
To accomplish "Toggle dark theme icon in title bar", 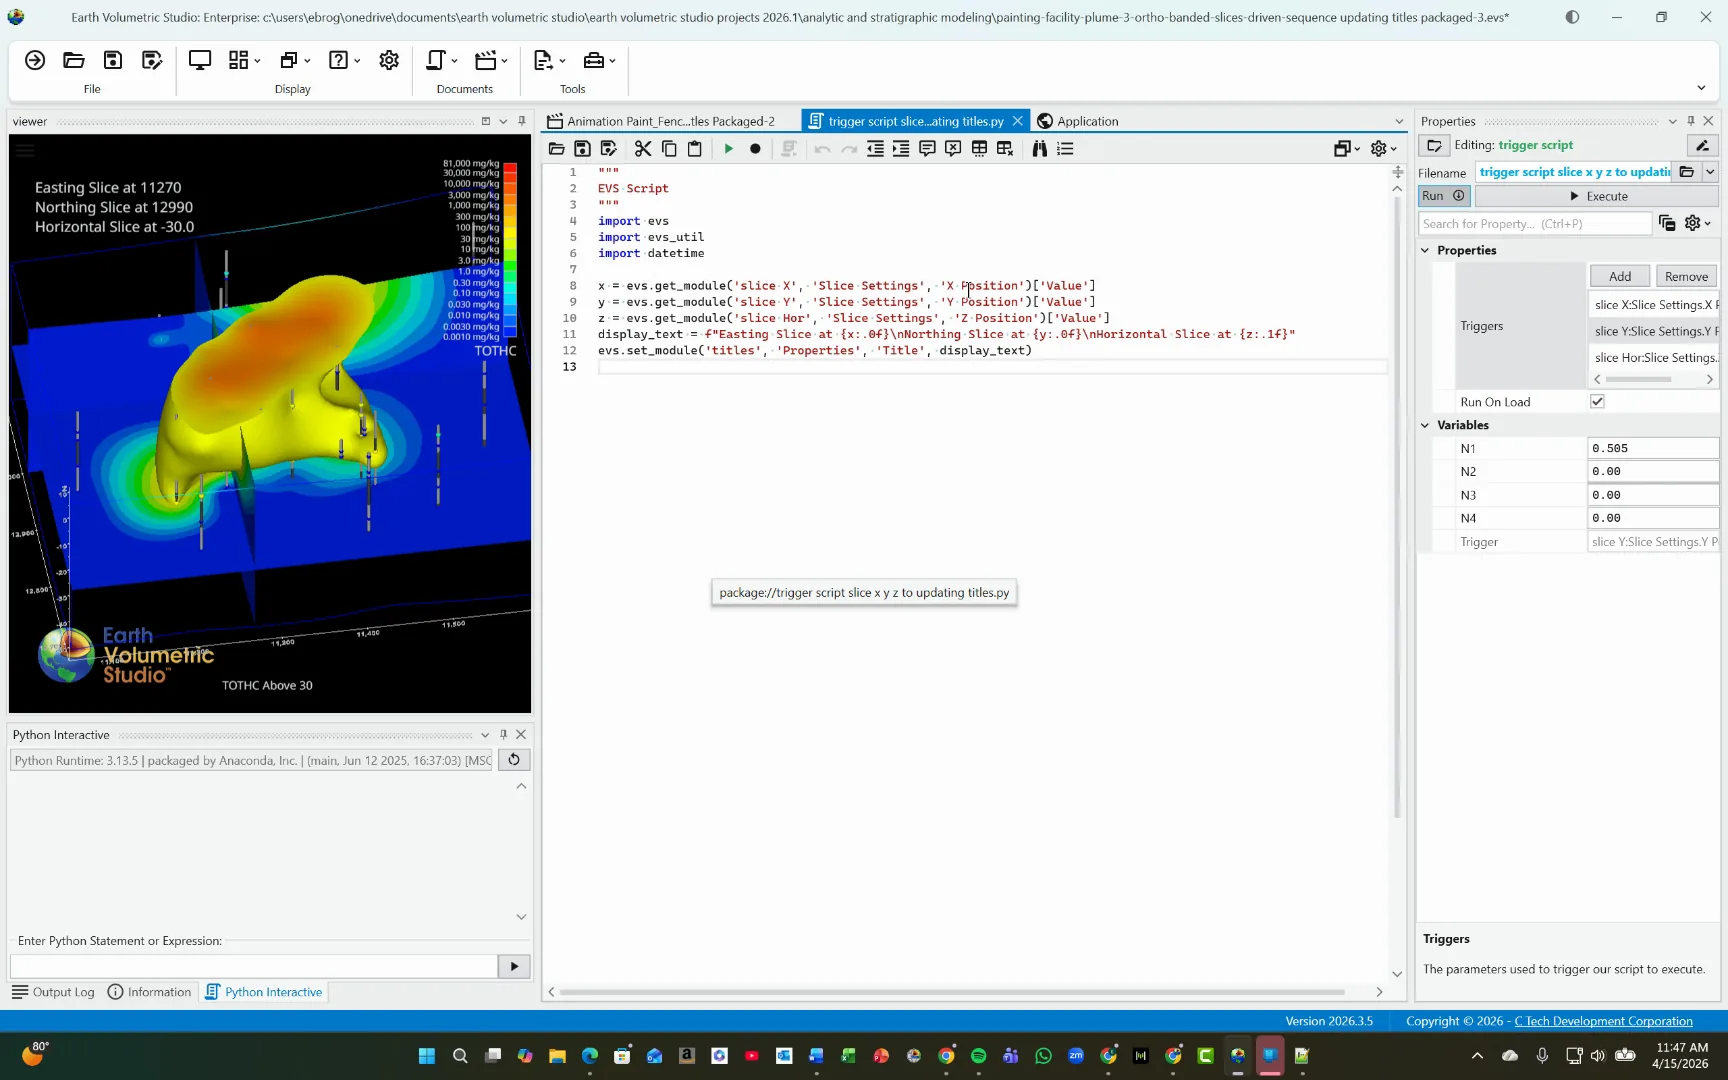I will coord(1572,17).
